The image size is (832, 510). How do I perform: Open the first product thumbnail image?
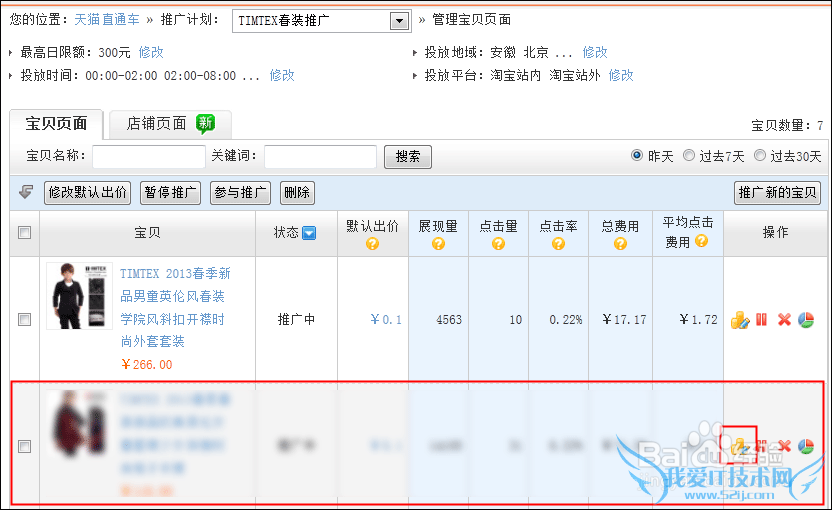pyautogui.click(x=80, y=296)
